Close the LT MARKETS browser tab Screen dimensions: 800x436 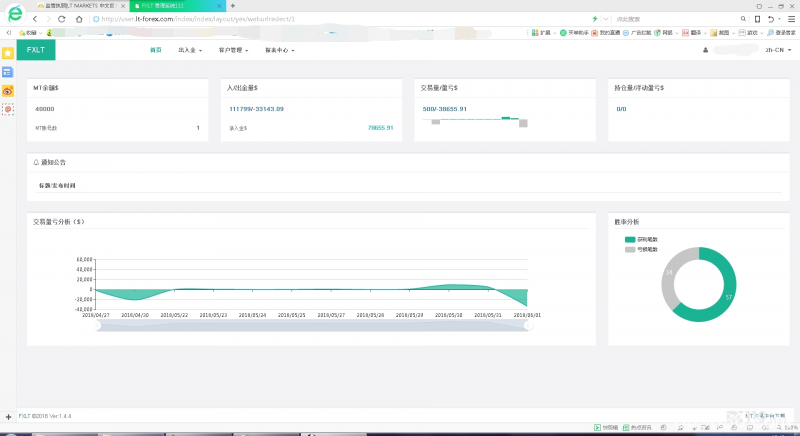pyautogui.click(x=123, y=6)
